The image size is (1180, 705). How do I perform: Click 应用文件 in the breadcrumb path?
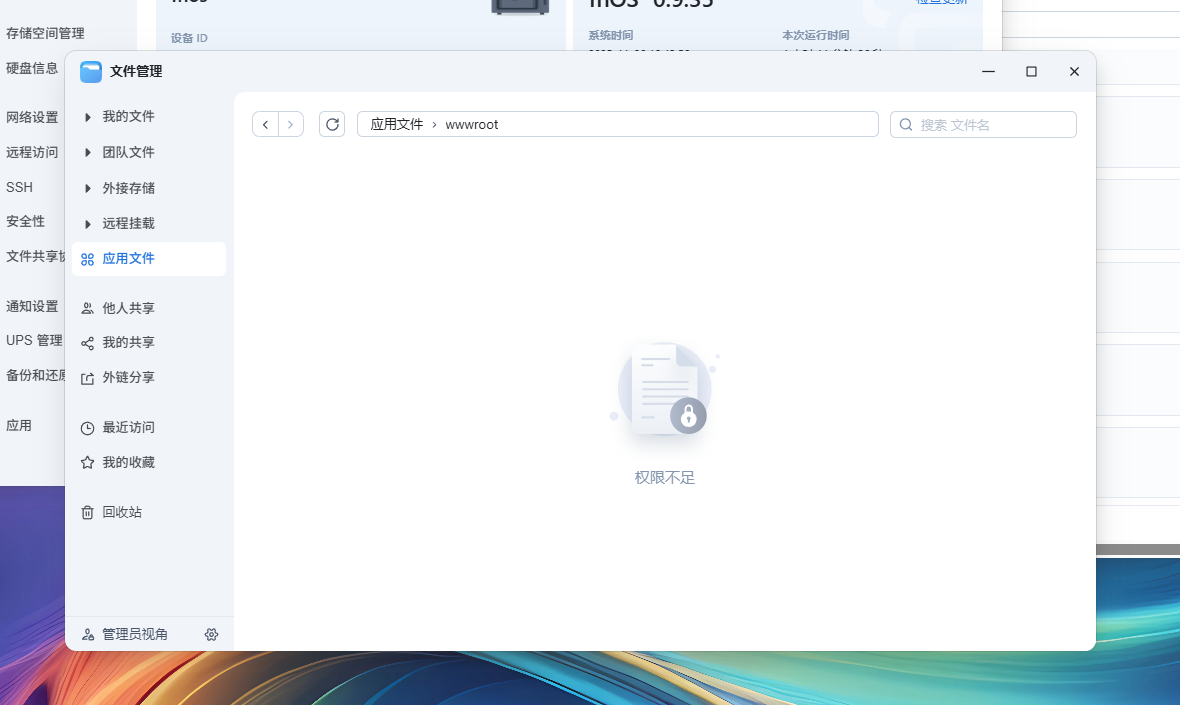[397, 124]
